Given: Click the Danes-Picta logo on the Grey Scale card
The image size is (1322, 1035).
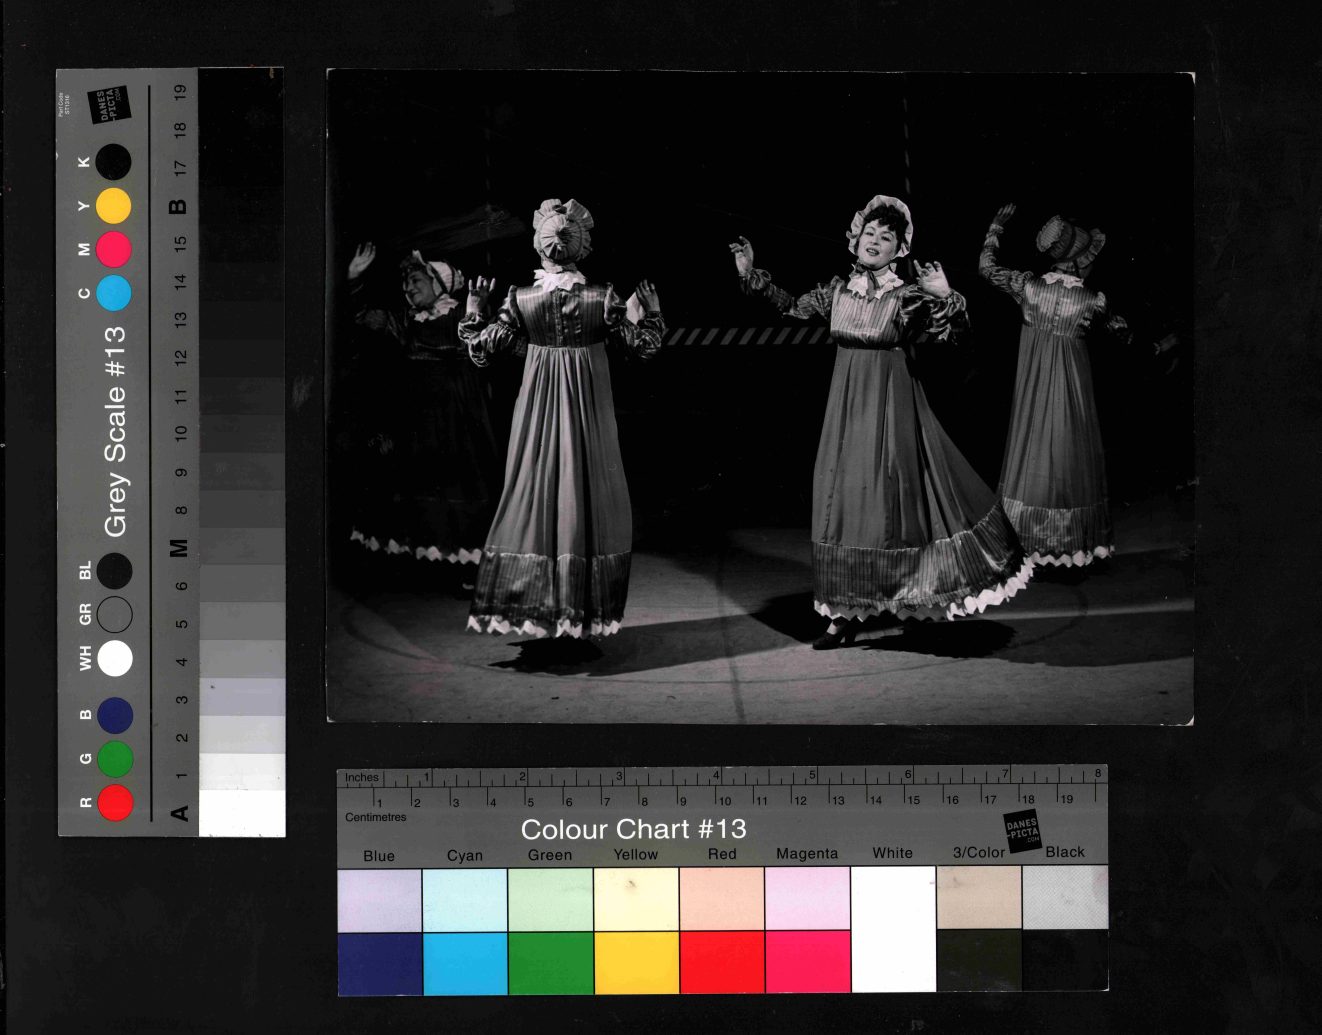Looking at the screenshot, I should (x=108, y=105).
